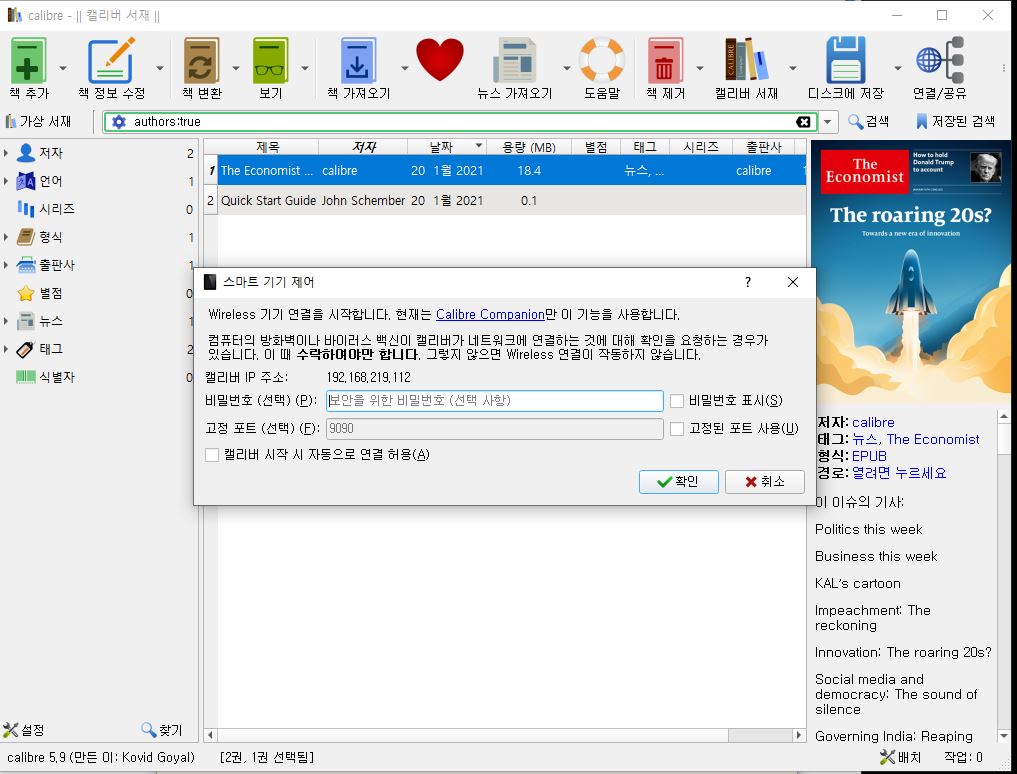
Task: Sort by the 제목 column header
Action: pos(267,147)
